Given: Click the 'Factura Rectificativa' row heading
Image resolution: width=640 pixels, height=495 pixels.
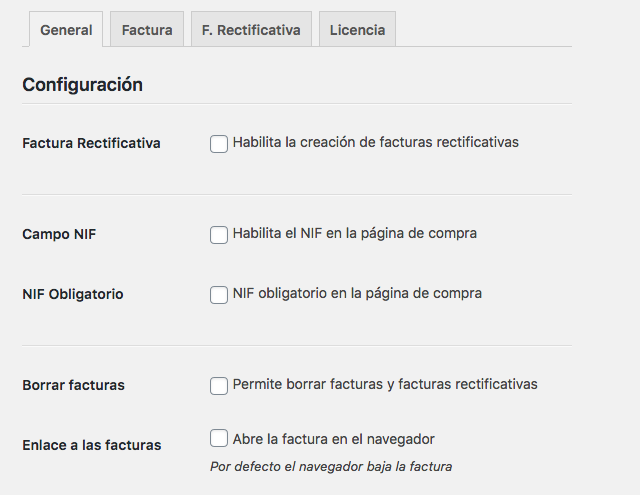Looking at the screenshot, I should click(91, 143).
